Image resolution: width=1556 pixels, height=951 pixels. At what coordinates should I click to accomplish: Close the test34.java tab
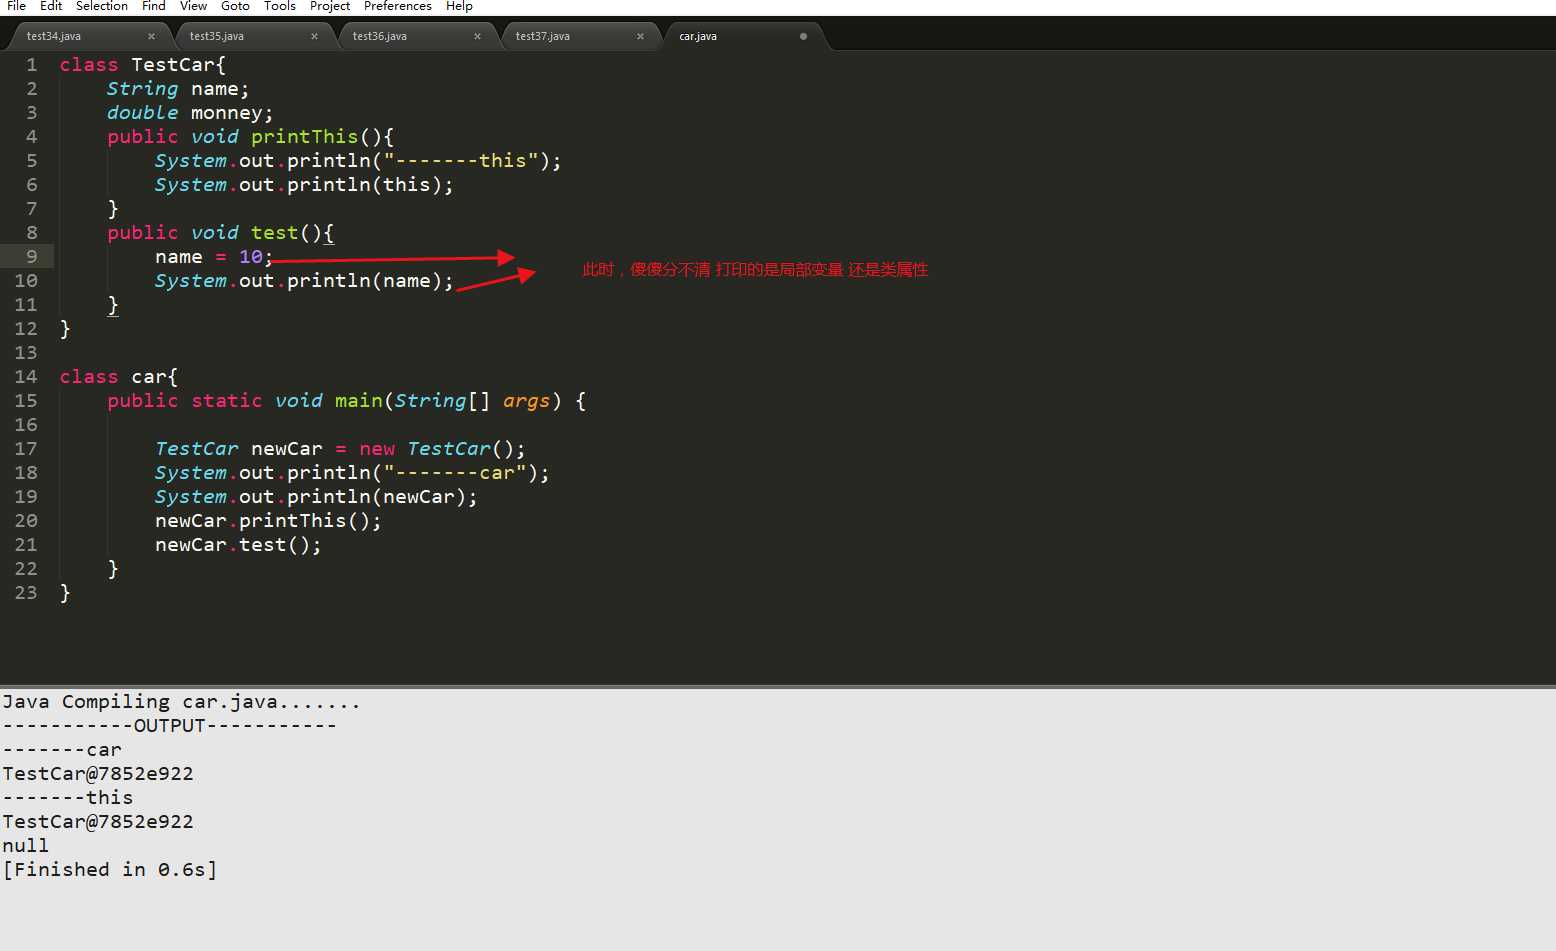pyautogui.click(x=151, y=36)
